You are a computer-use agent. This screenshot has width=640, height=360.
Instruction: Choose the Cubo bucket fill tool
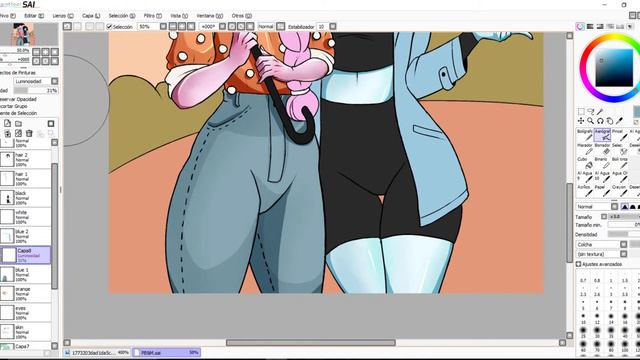(584, 162)
